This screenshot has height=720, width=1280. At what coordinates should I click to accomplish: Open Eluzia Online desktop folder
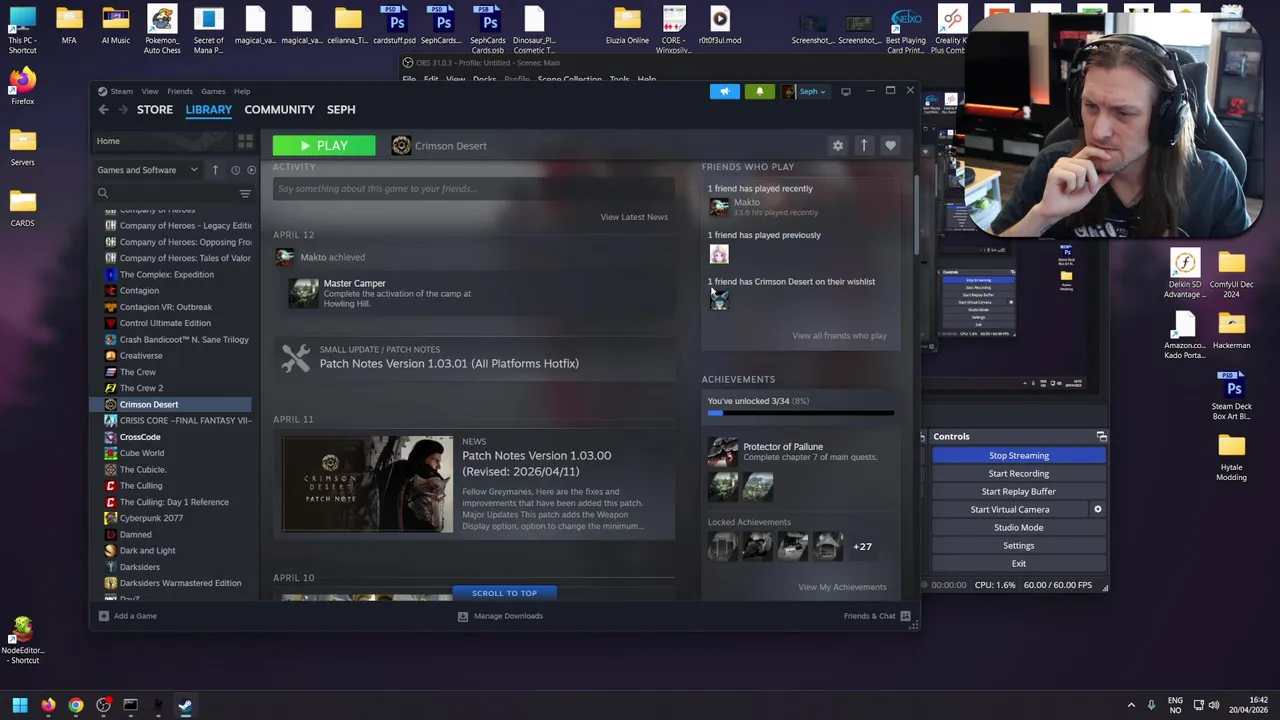(627, 26)
